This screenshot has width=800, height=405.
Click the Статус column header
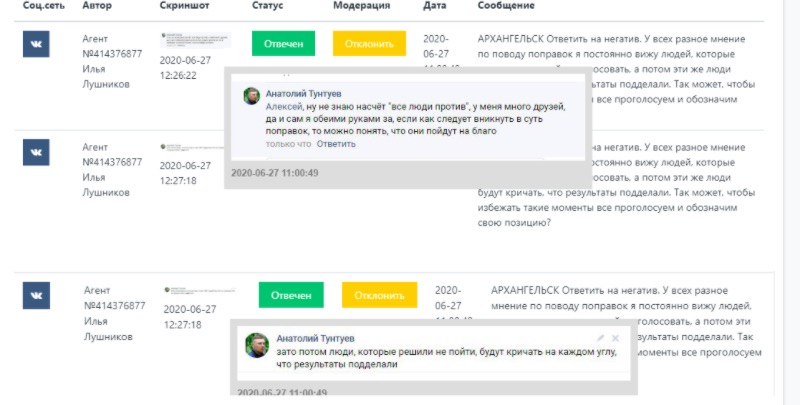pos(268,6)
